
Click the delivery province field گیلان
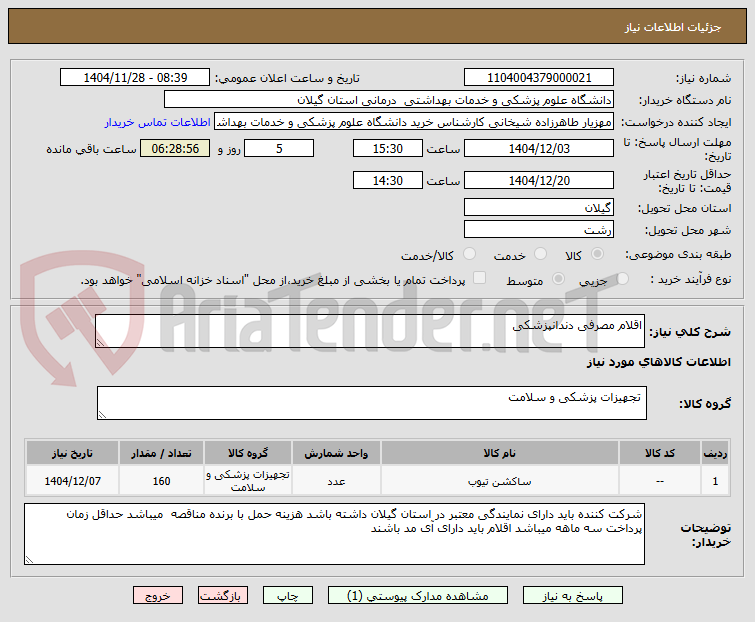[539, 207]
